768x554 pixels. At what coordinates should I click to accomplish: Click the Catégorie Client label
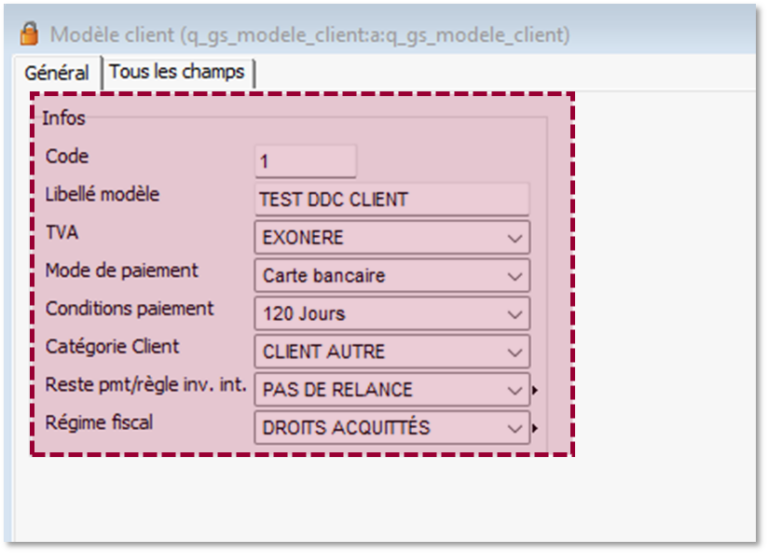pyautogui.click(x=112, y=346)
